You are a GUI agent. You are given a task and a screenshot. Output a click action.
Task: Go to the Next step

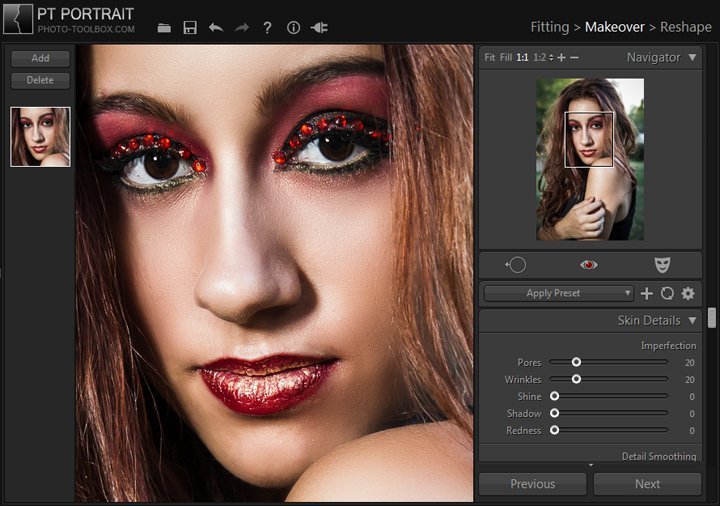(647, 484)
